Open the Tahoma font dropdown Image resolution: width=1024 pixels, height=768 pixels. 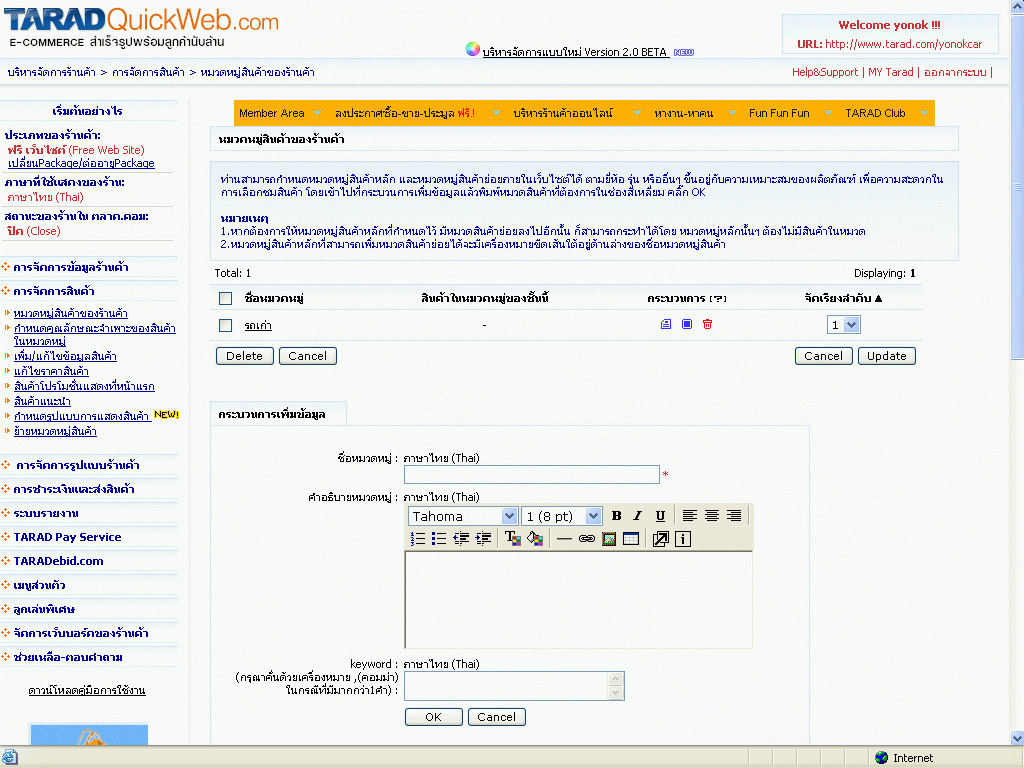[463, 516]
